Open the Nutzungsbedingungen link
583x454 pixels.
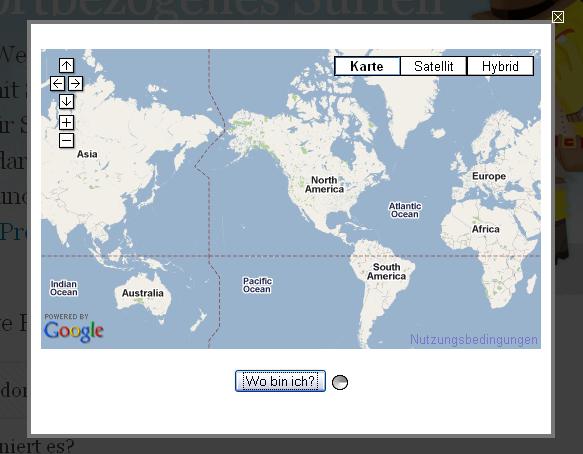(474, 339)
